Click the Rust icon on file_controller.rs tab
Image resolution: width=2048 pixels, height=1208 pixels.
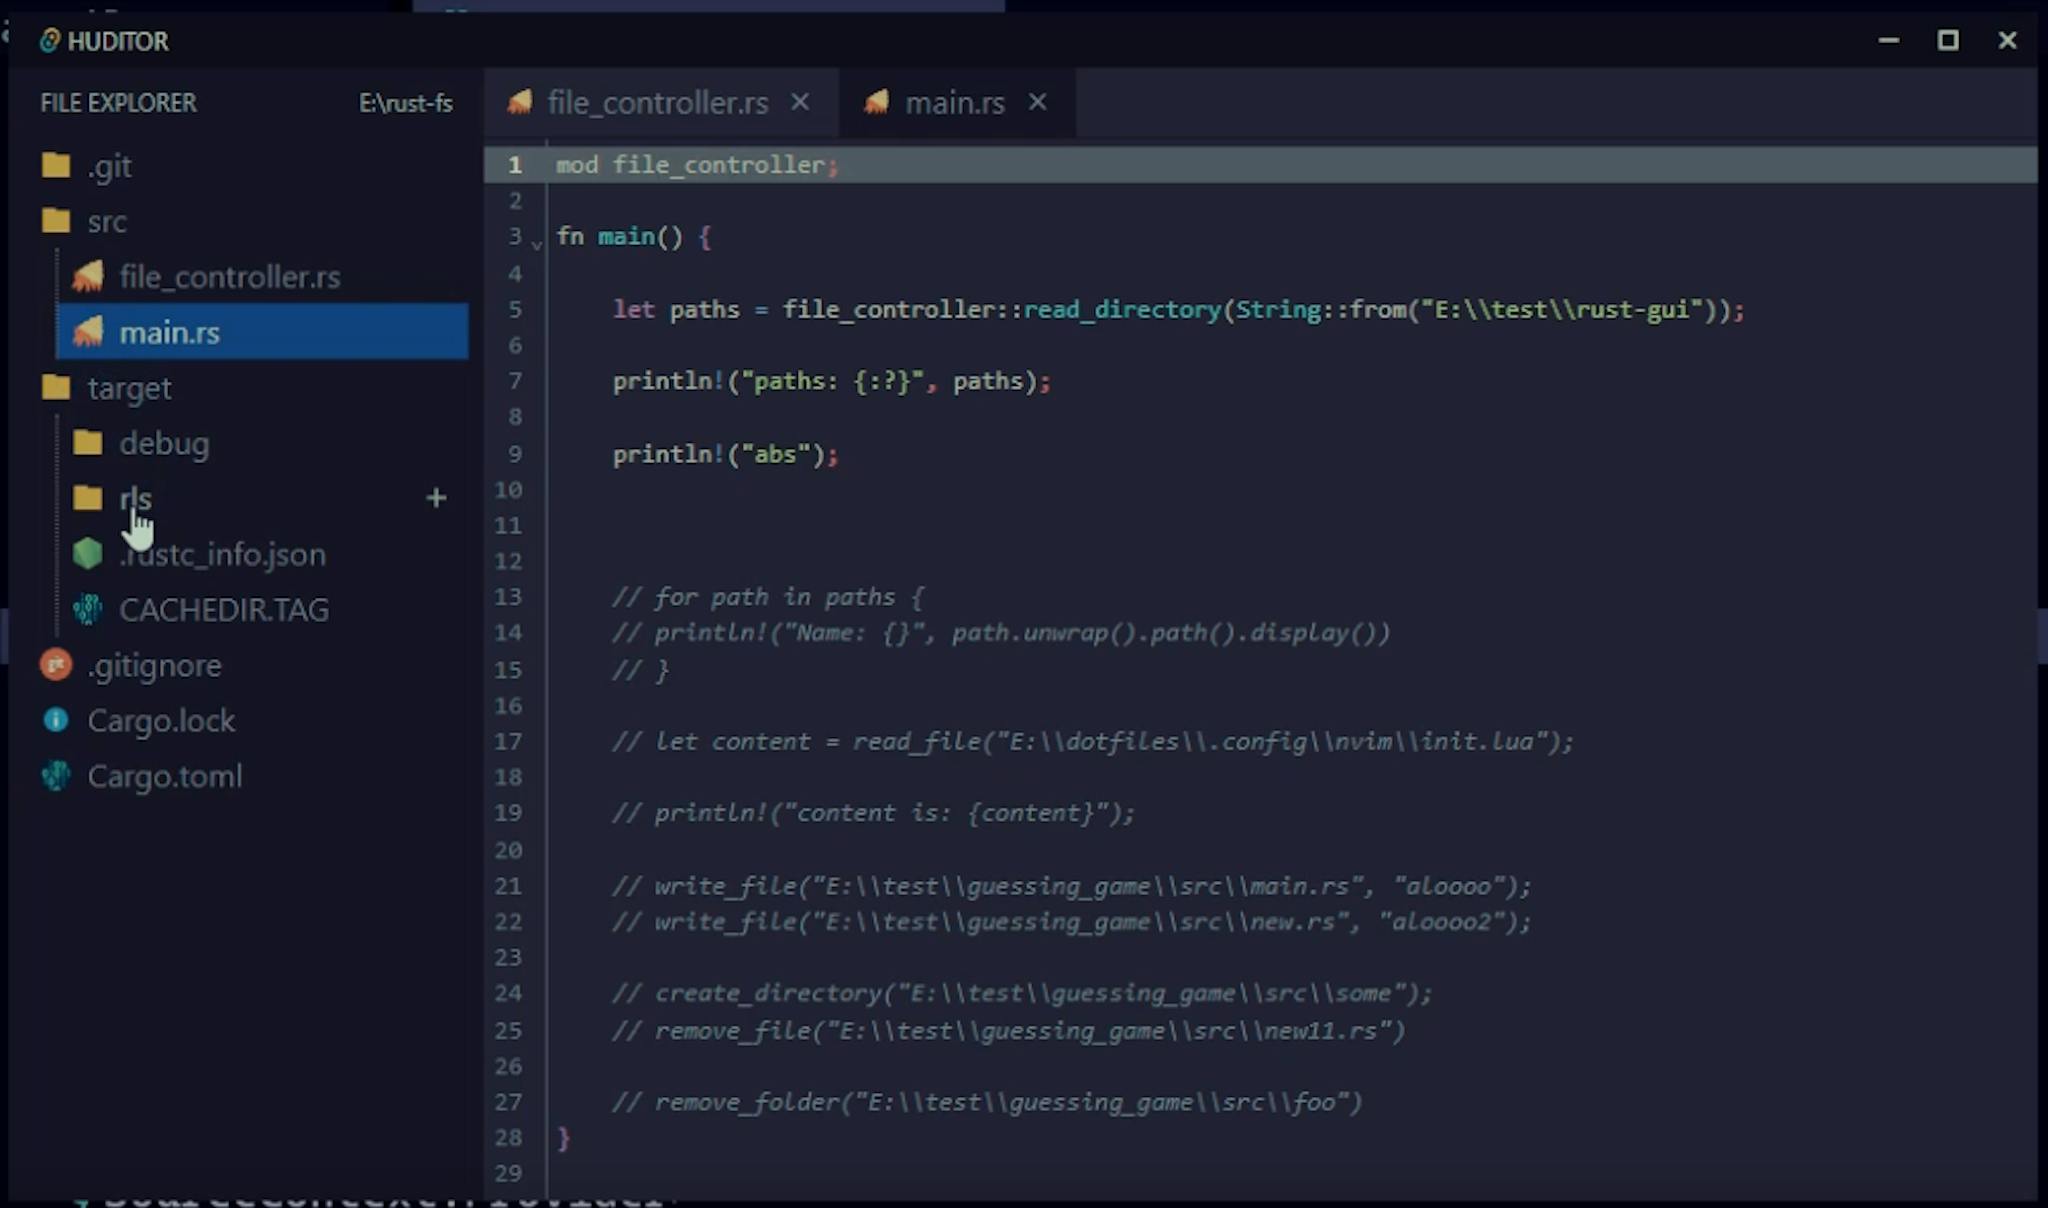pos(520,102)
